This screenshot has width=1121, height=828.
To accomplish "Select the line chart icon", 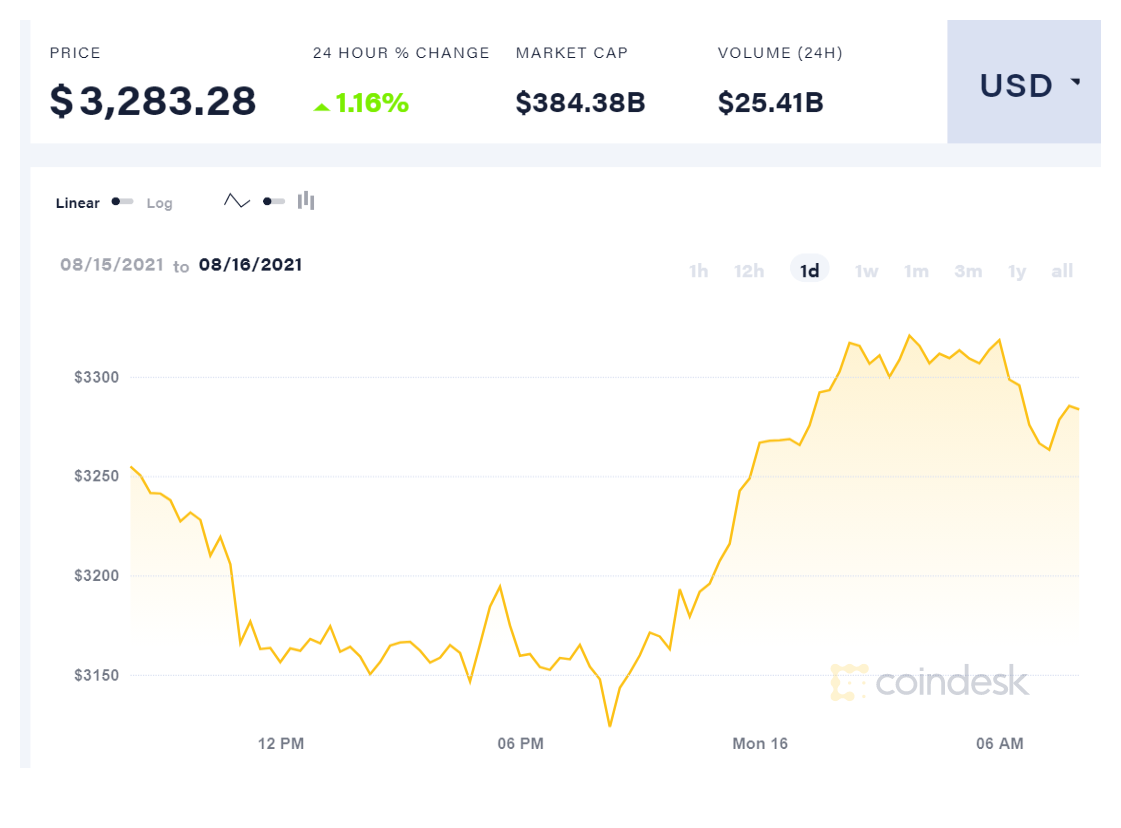I will pyautogui.click(x=237, y=201).
